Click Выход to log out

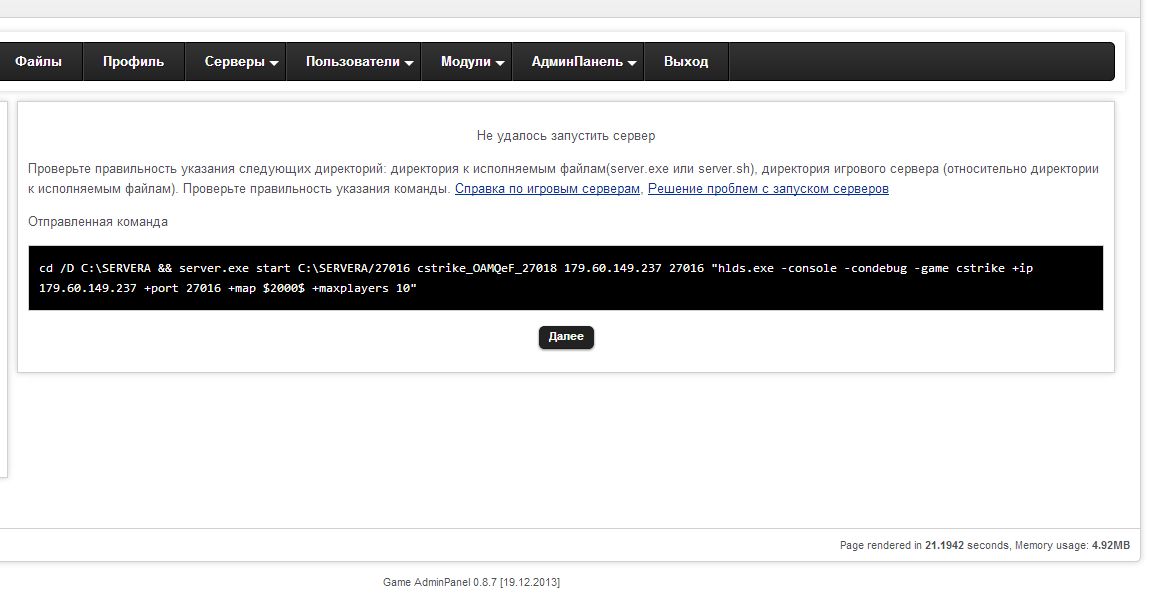tap(686, 62)
